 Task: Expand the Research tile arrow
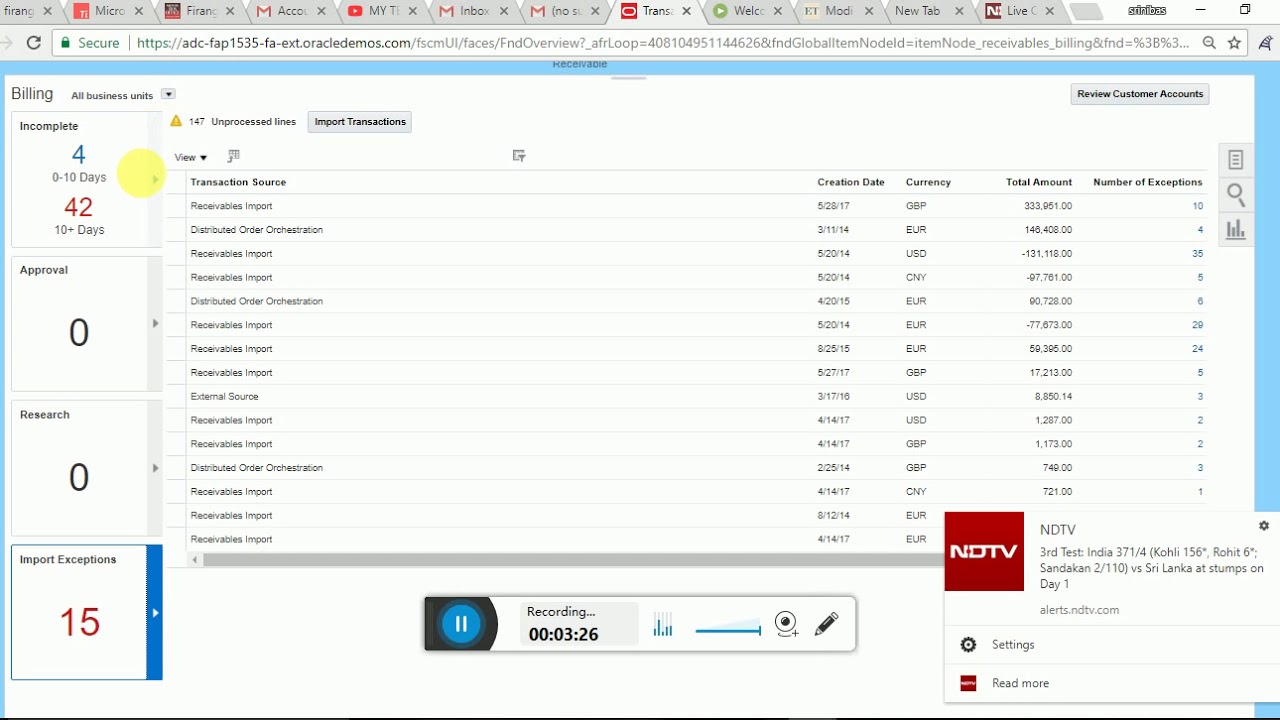155,468
